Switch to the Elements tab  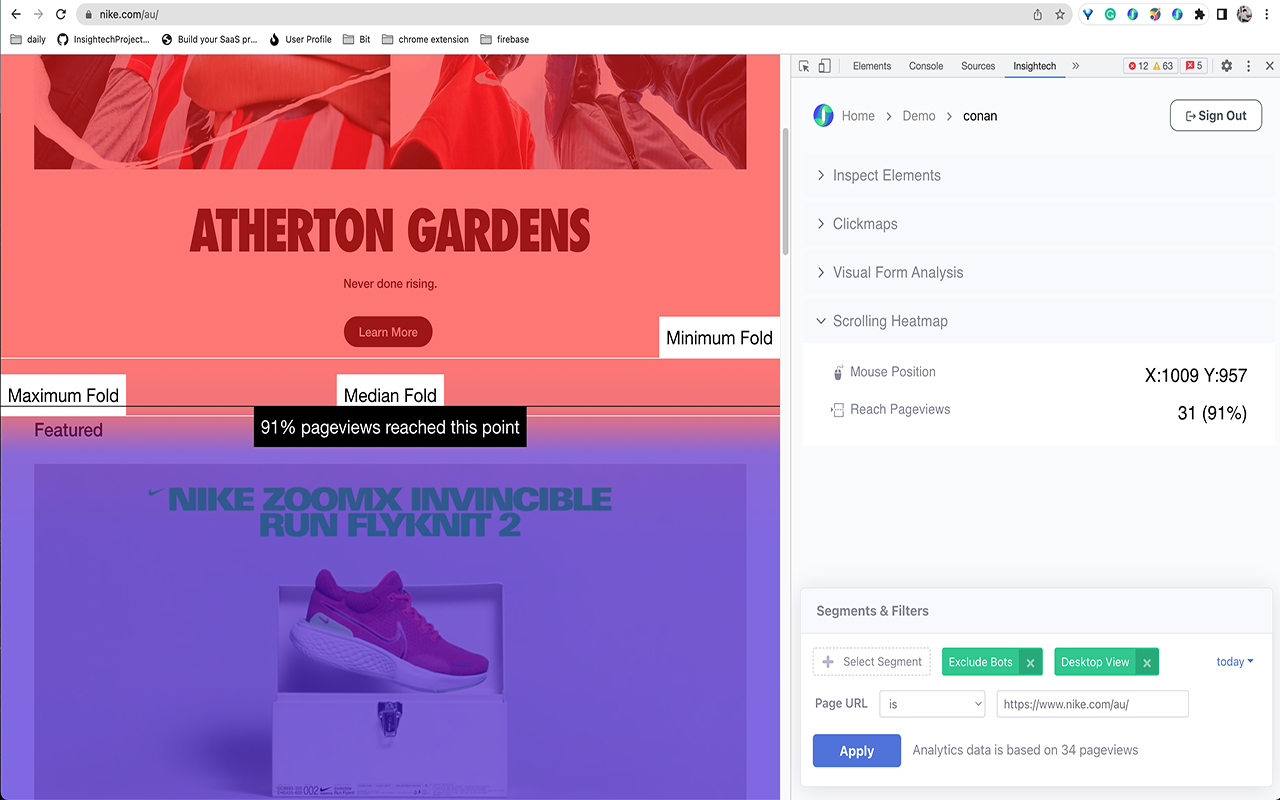click(872, 66)
